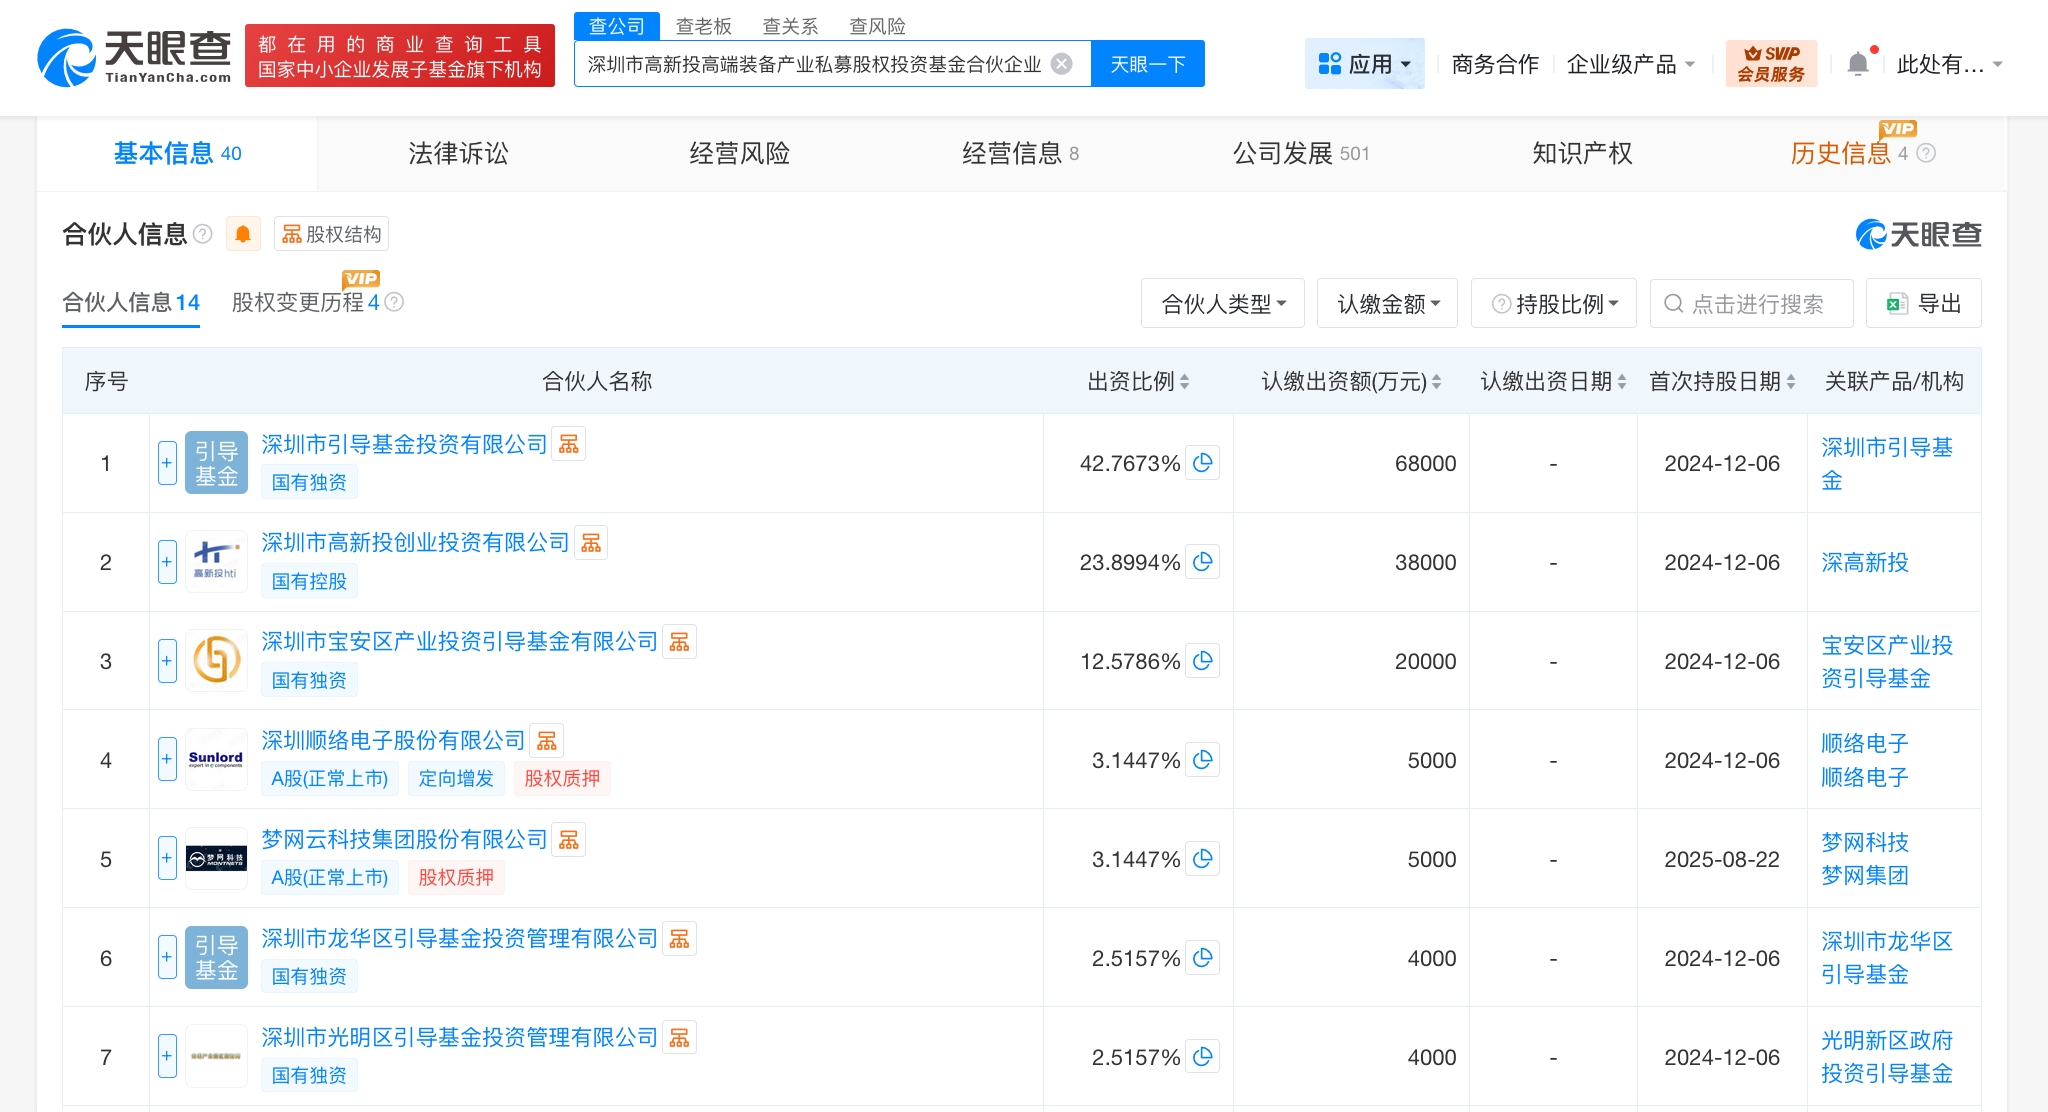Screen dimensions: 2048x1112
Task: Open 应用 dropdown in header
Action: pos(1364,64)
